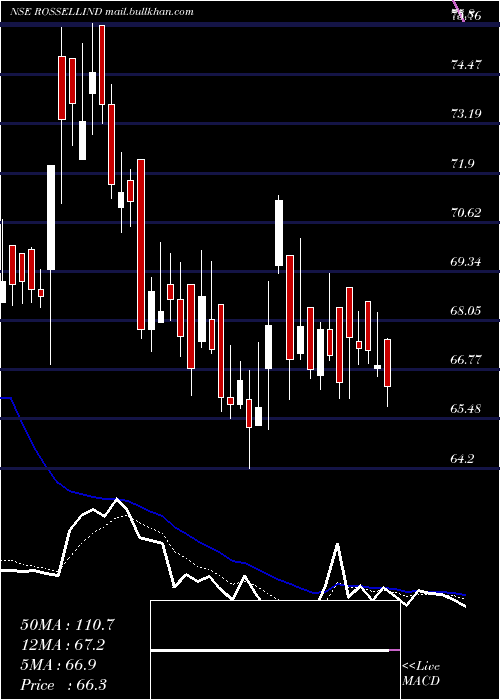Click the 12MA : 67.2 reading
The width and height of the screenshot is (500, 700).
click(64, 645)
